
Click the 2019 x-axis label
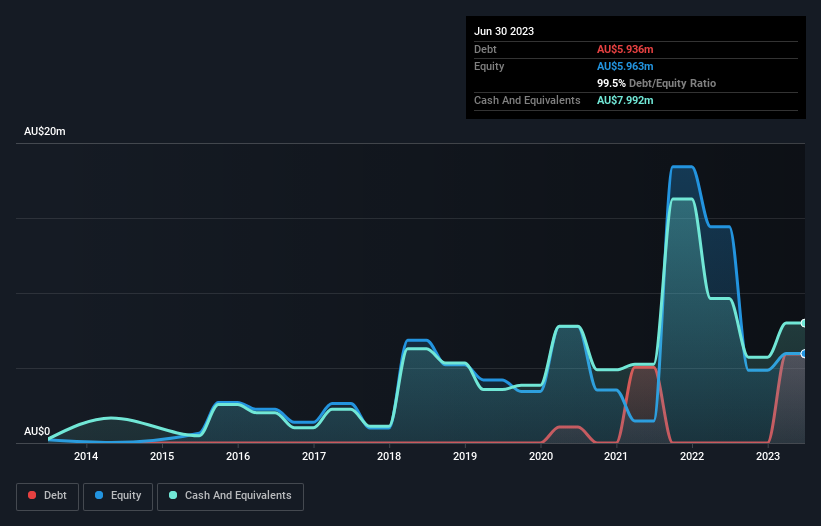(x=465, y=456)
